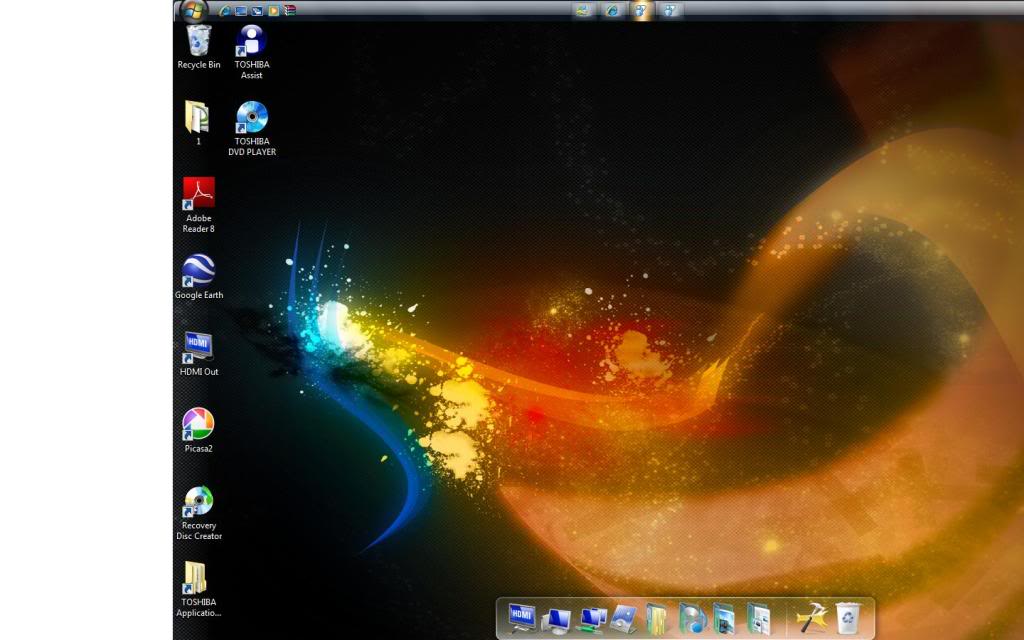This screenshot has width=1024, height=640.
Task: Select the Google Earth desktop shortcut
Action: [199, 277]
